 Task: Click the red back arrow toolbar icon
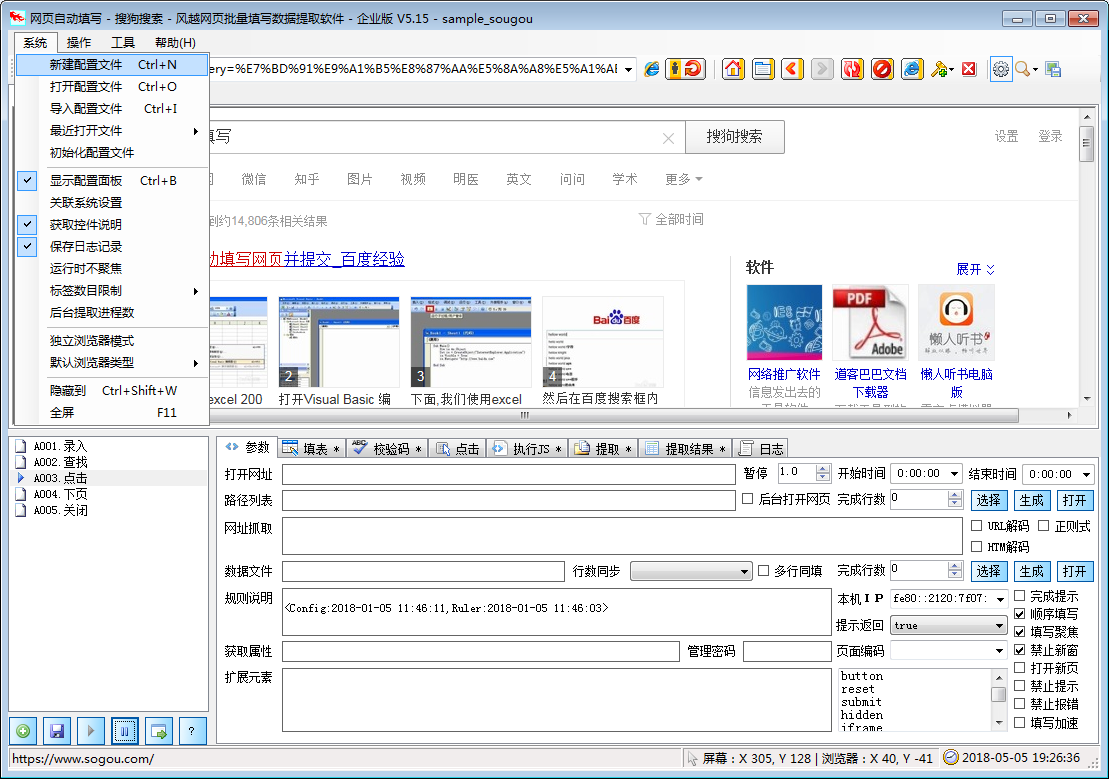pyautogui.click(x=792, y=69)
